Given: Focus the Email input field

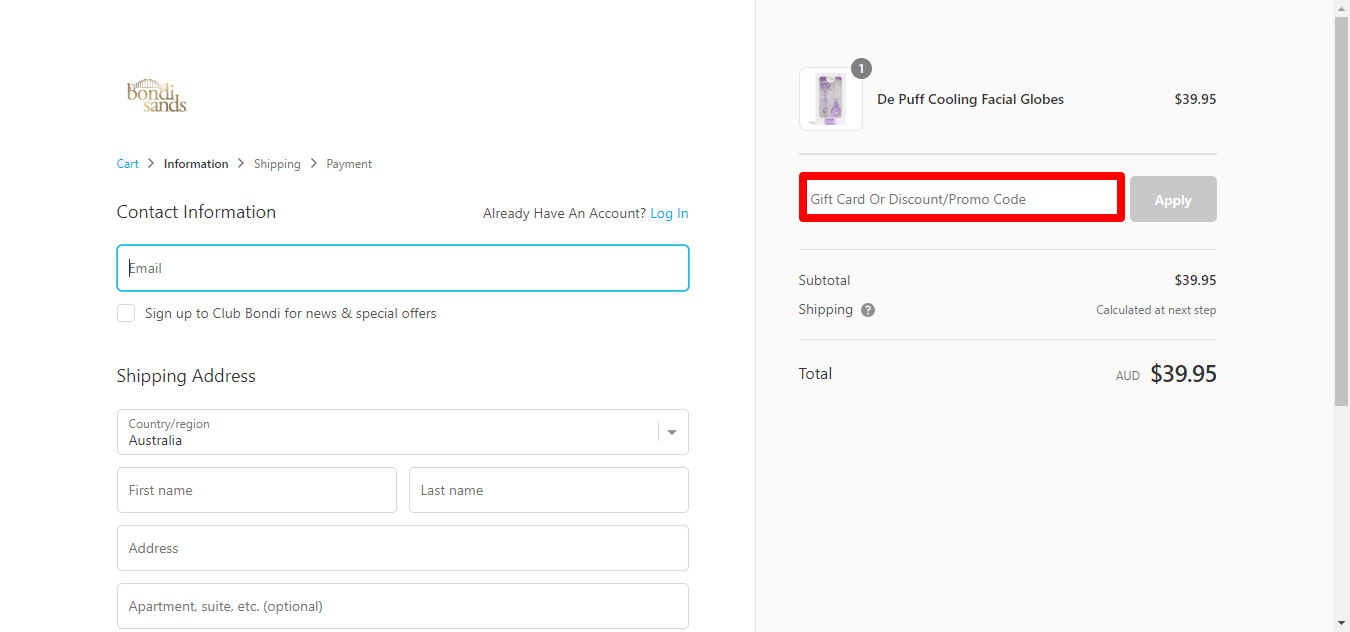Looking at the screenshot, I should 402,268.
